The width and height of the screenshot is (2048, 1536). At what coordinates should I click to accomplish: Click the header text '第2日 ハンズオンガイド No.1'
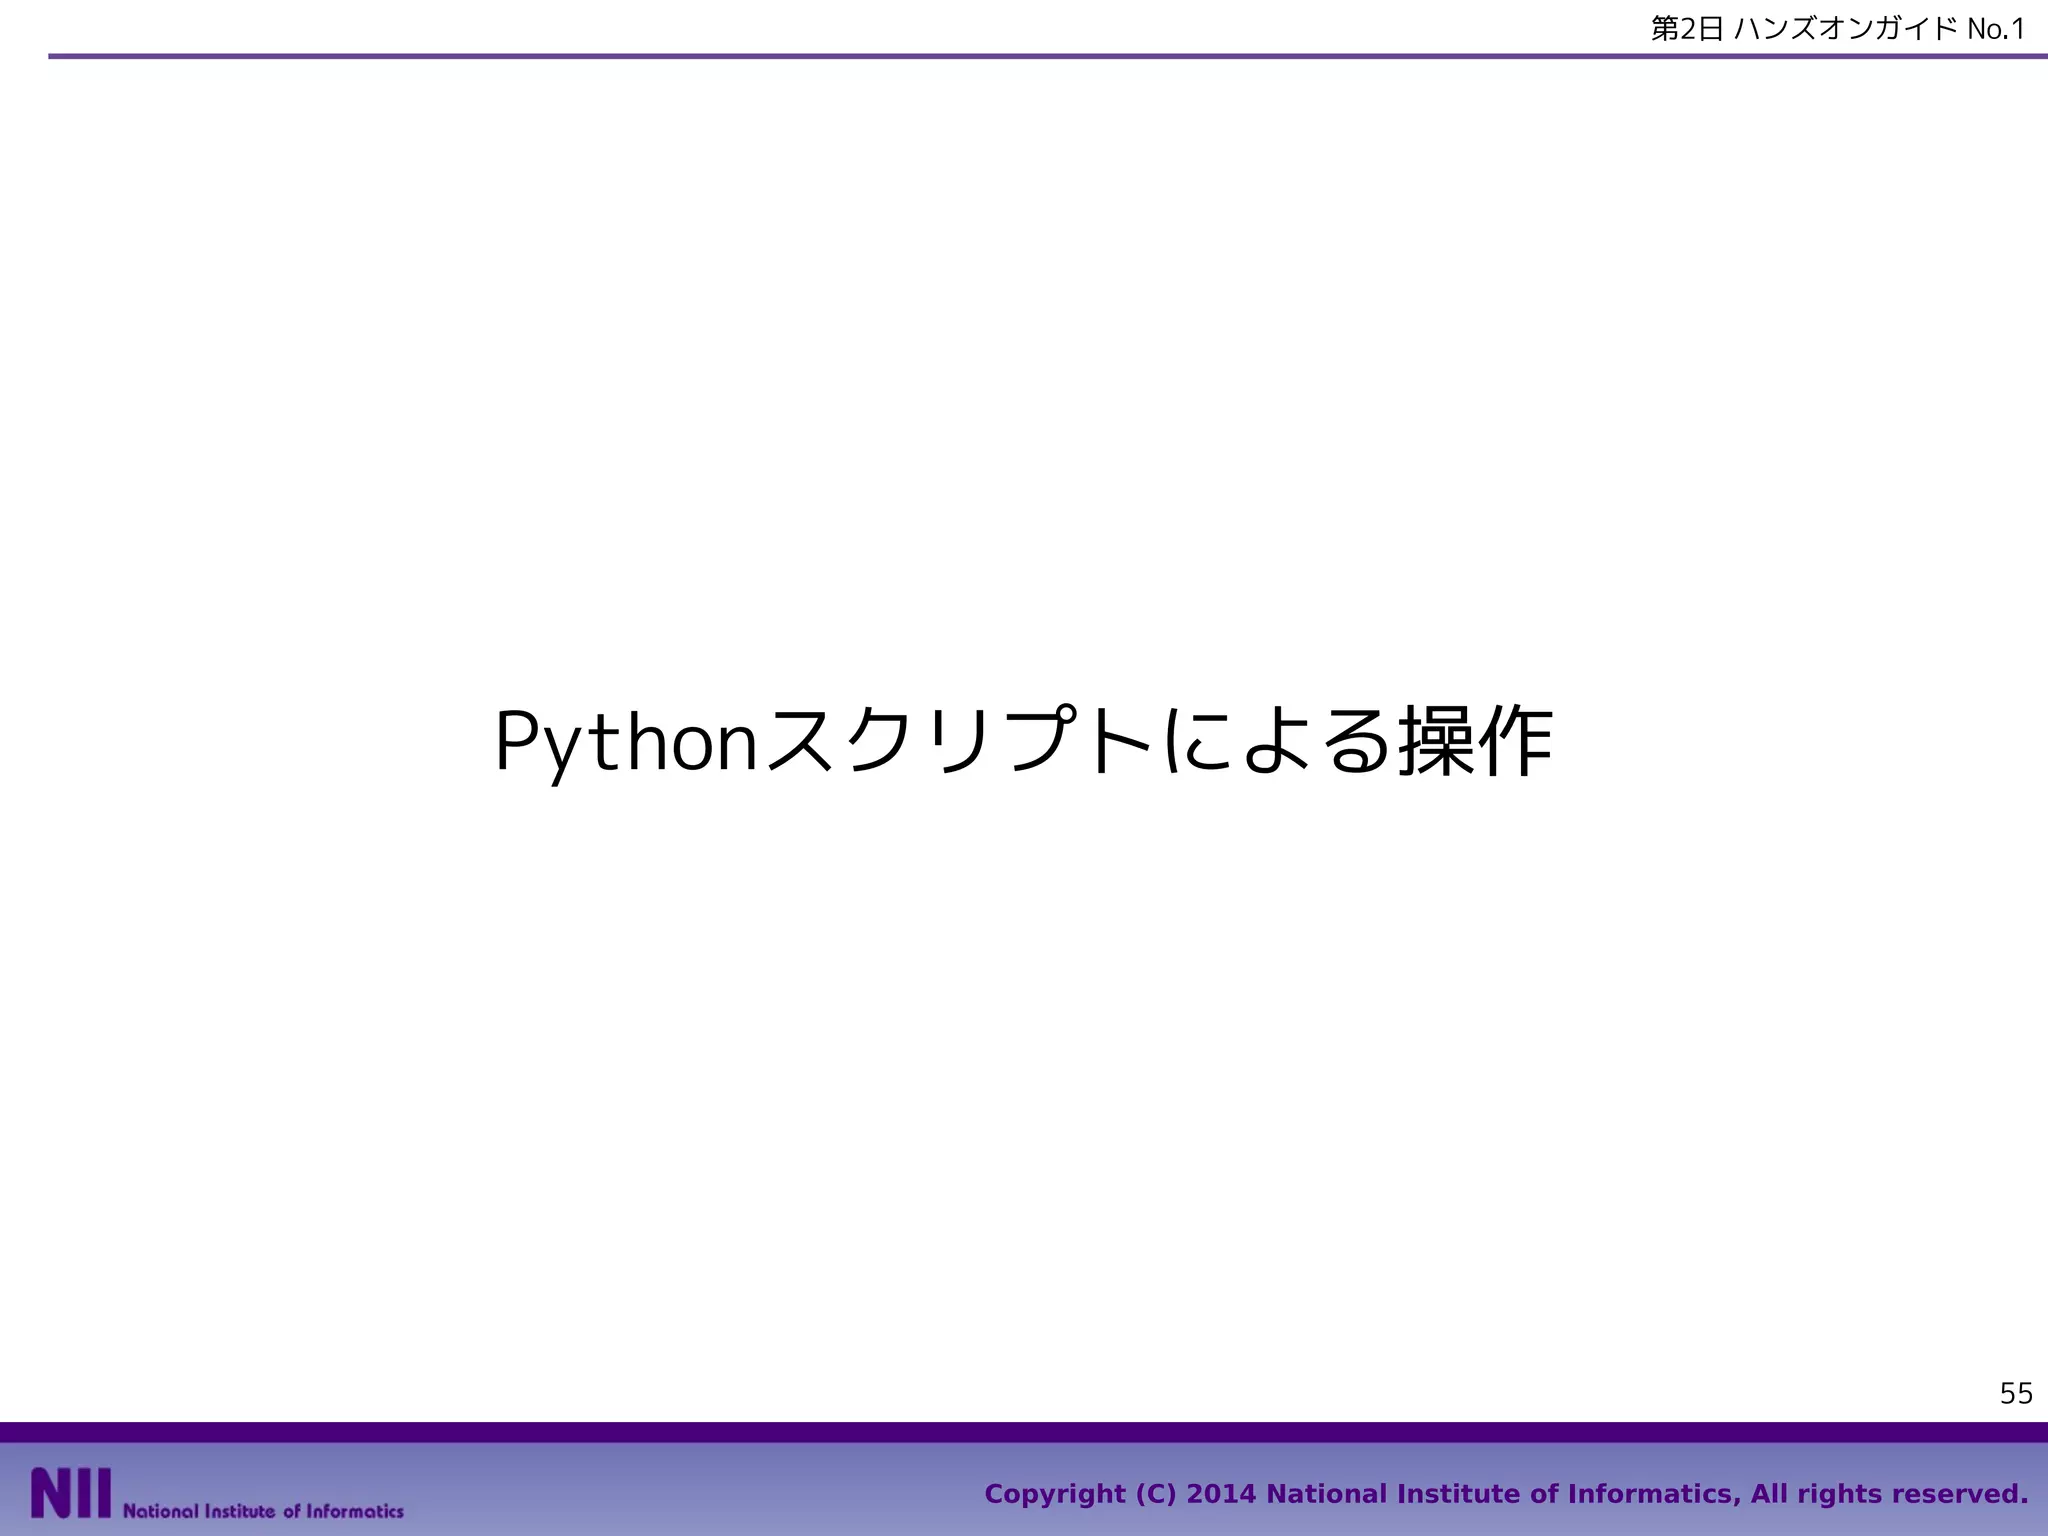tap(1838, 29)
